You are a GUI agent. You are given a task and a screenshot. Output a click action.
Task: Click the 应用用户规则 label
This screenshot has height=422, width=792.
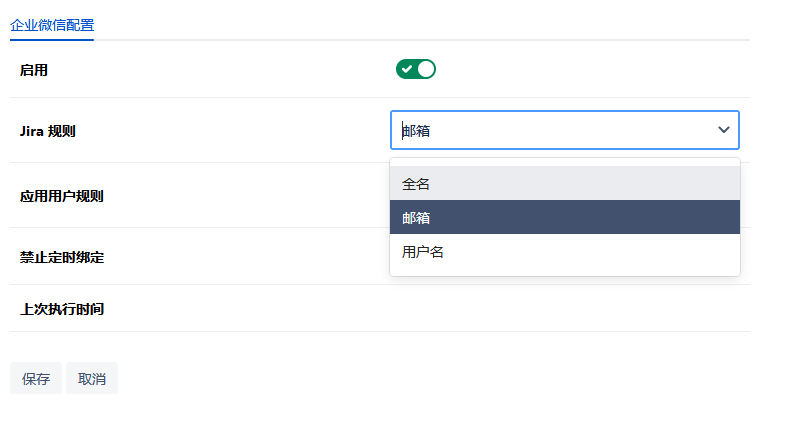click(x=62, y=196)
